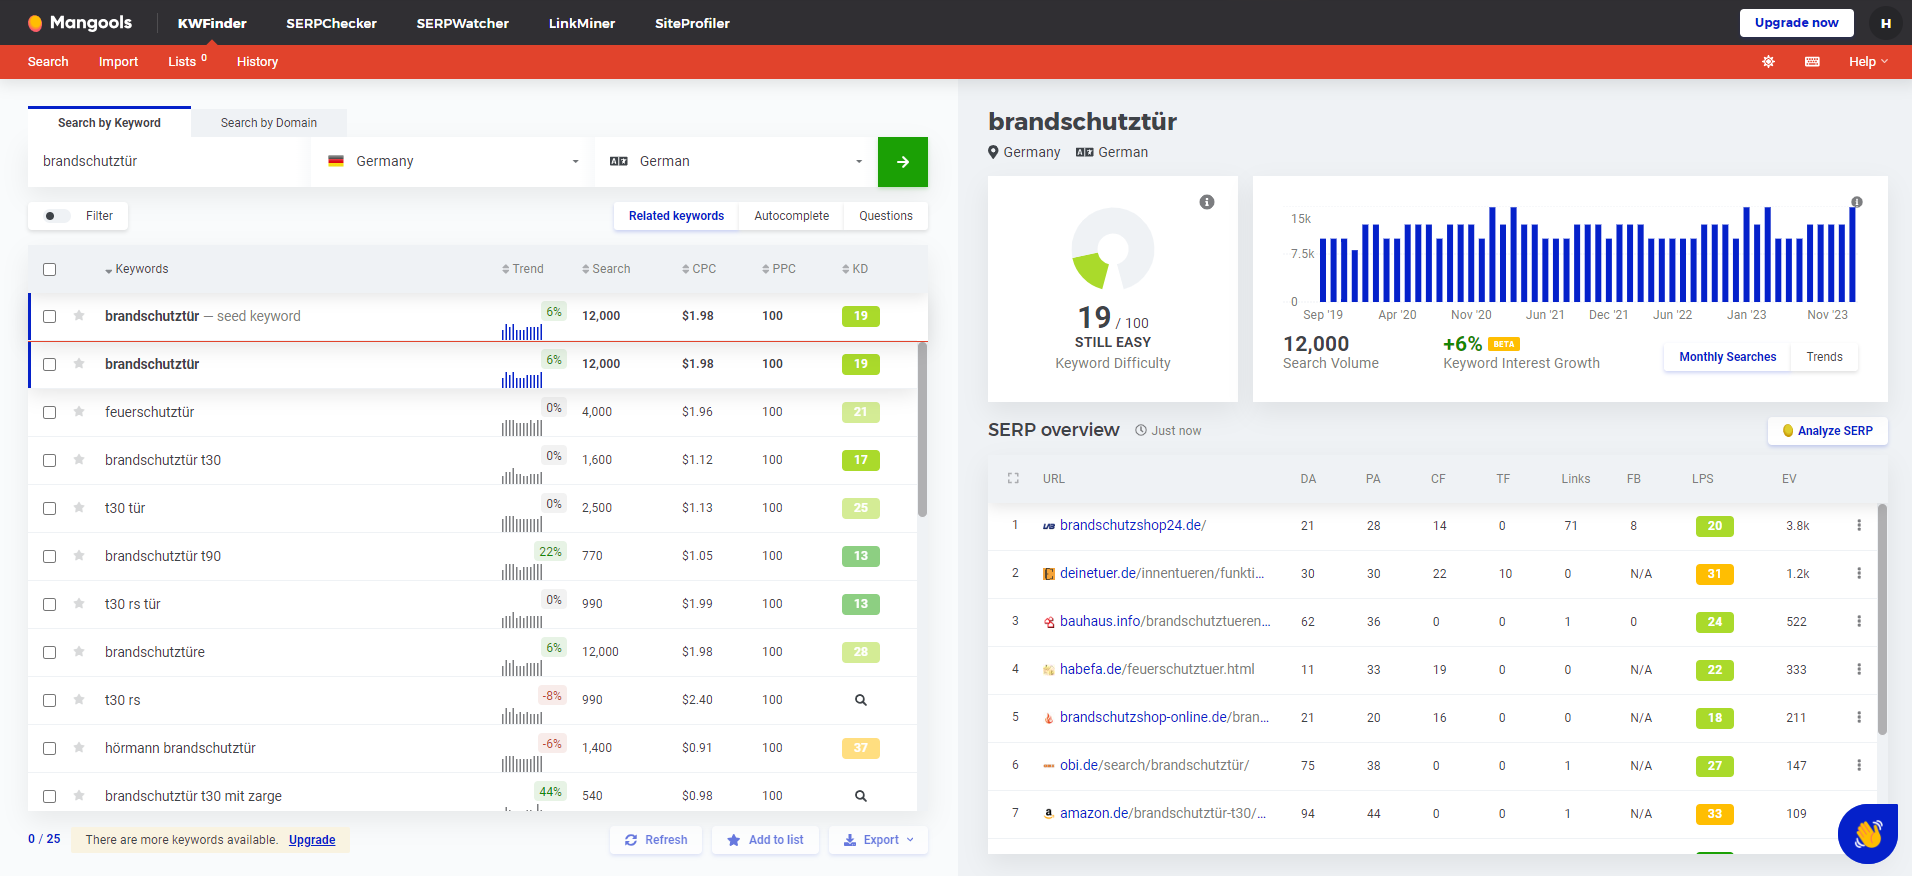This screenshot has width=1912, height=876.
Task: Open the Germany location dropdown
Action: [452, 162]
